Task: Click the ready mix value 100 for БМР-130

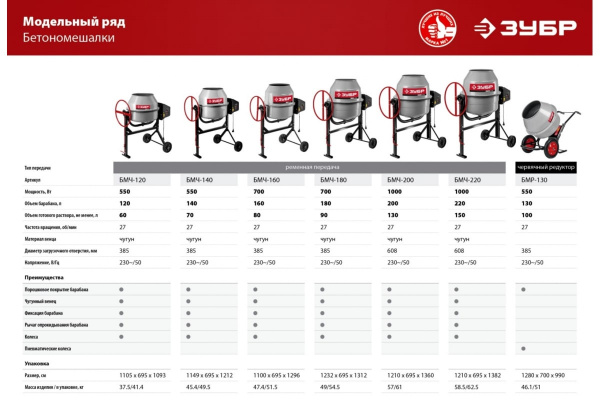Action: (x=527, y=216)
